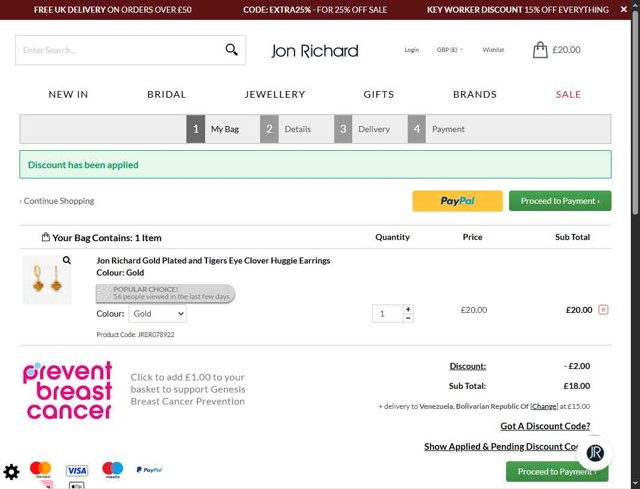Click the POPULAR CHOICE! badge
This screenshot has height=489, width=640.
(166, 293)
